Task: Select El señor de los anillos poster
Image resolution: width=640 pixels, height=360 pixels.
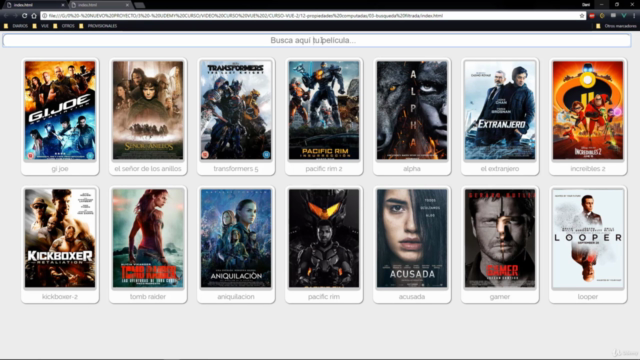Action: pos(148,110)
